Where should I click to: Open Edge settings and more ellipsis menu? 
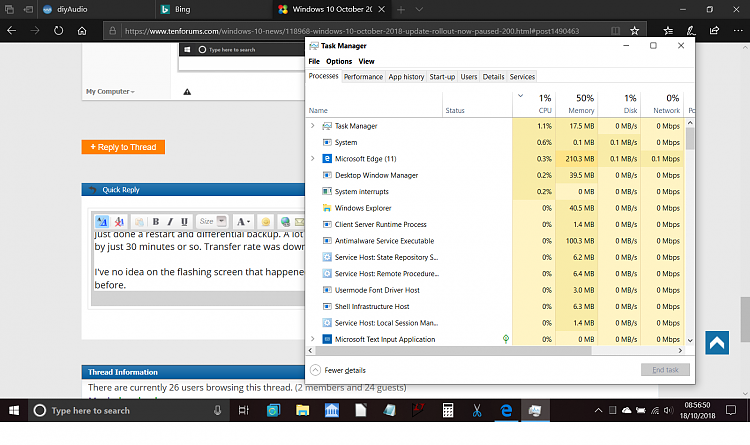tap(738, 31)
